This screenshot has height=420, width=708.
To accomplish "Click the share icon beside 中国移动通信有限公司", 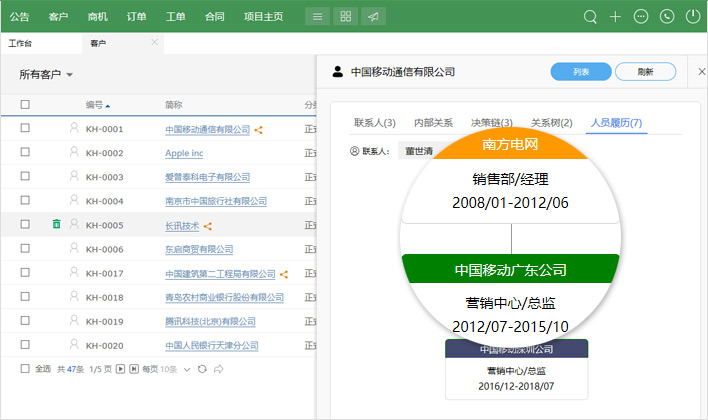I will coord(258,129).
